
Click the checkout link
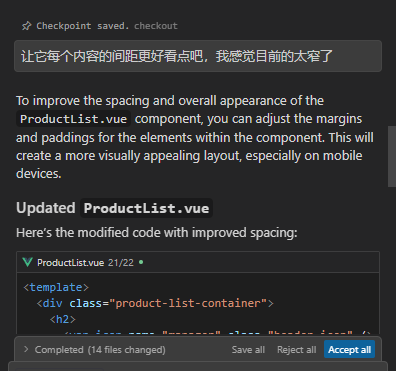coord(156,26)
